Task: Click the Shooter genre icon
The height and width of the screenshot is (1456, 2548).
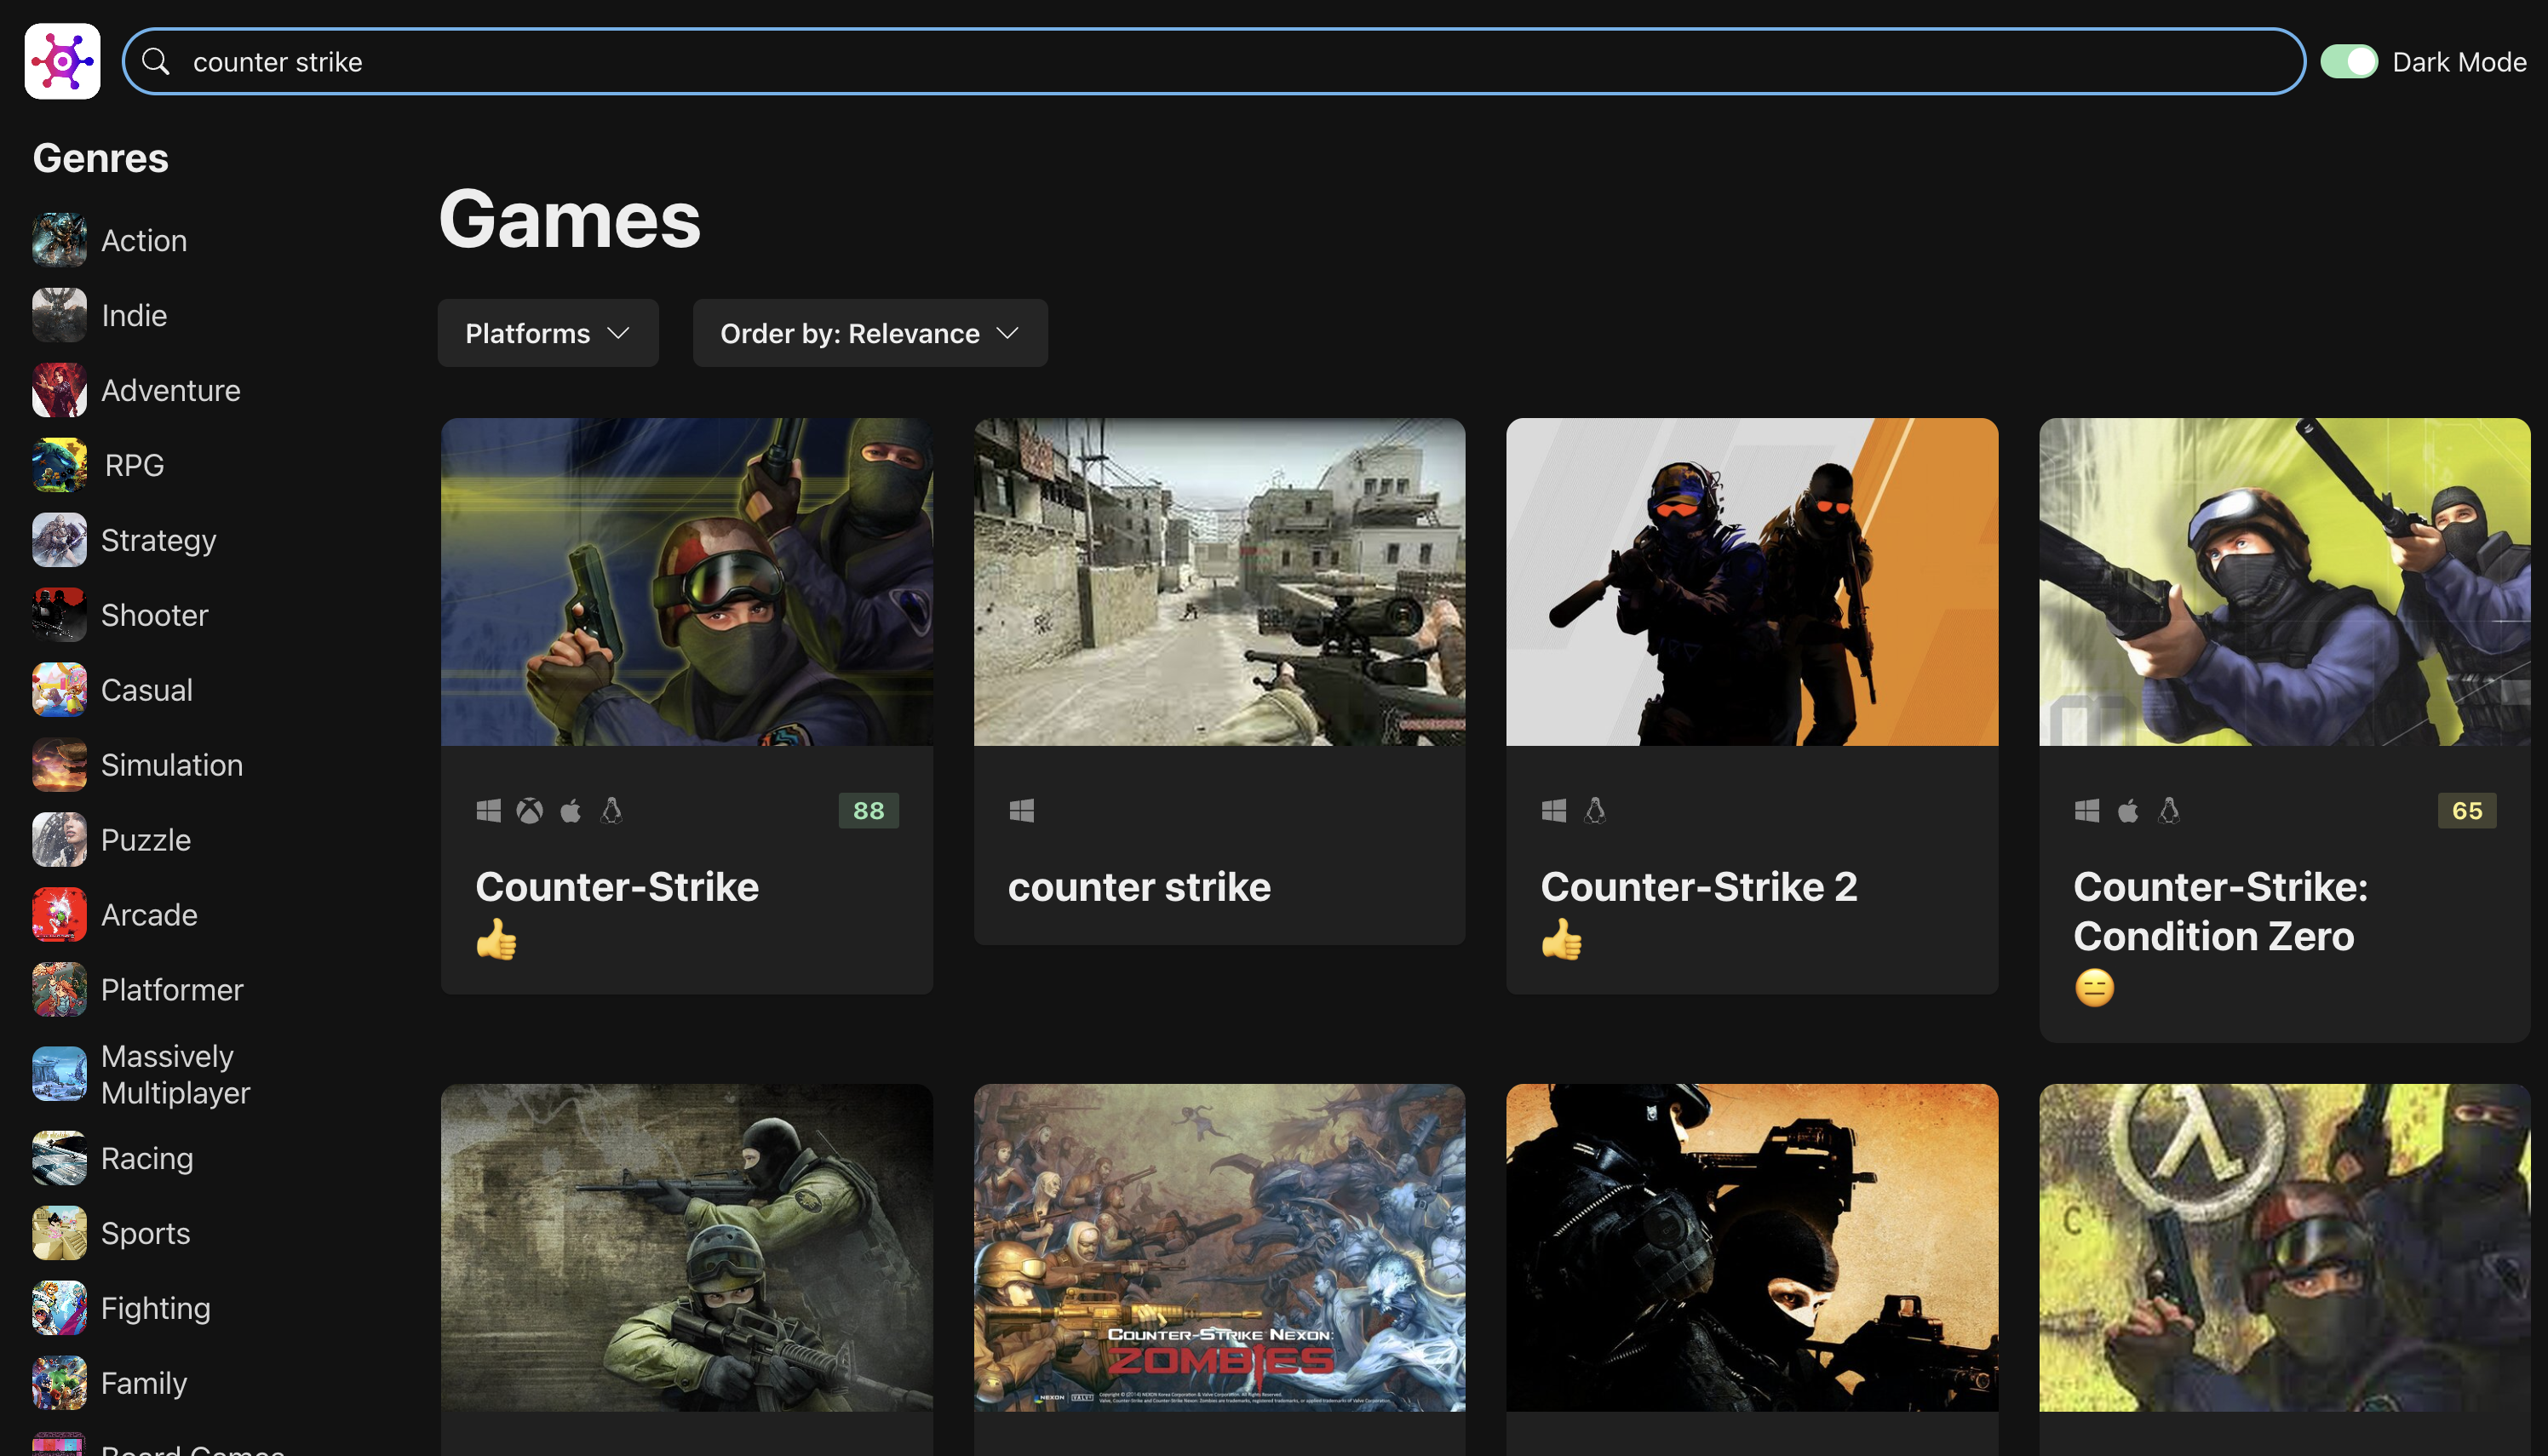Action: pyautogui.click(x=59, y=615)
